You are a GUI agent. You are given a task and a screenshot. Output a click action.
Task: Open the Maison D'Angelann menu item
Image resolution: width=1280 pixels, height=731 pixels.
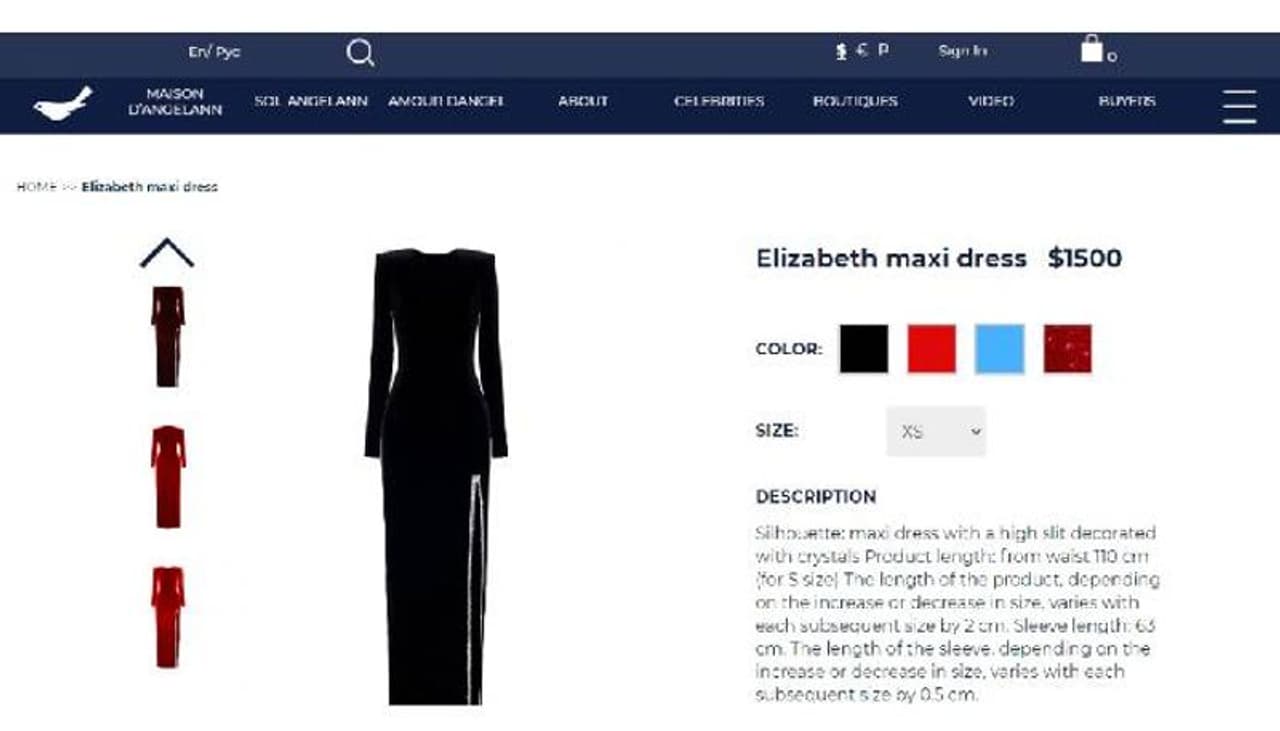tap(175, 101)
